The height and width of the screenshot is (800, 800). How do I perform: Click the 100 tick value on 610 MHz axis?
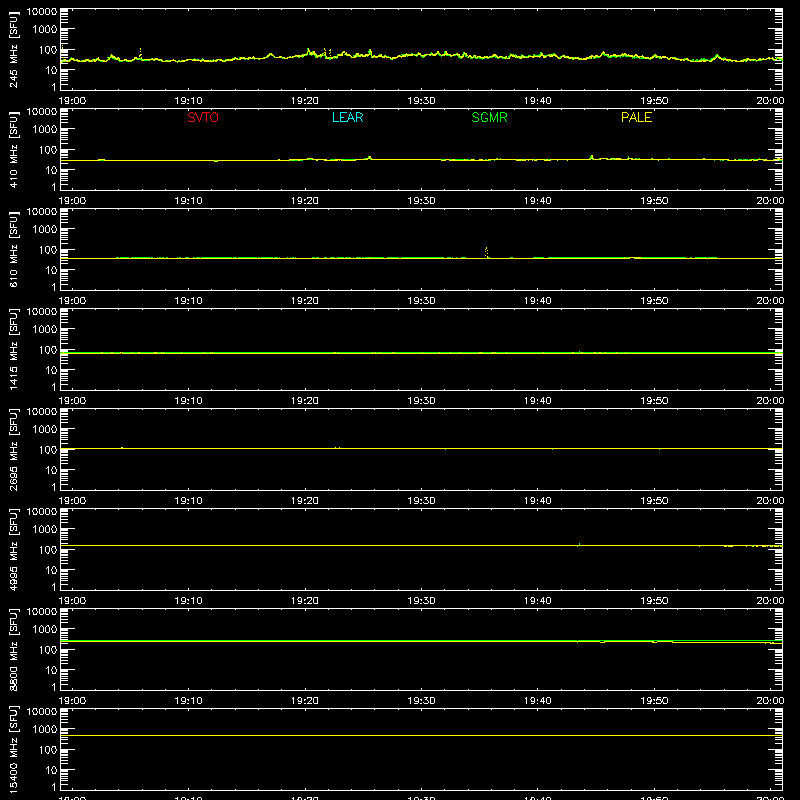48,250
